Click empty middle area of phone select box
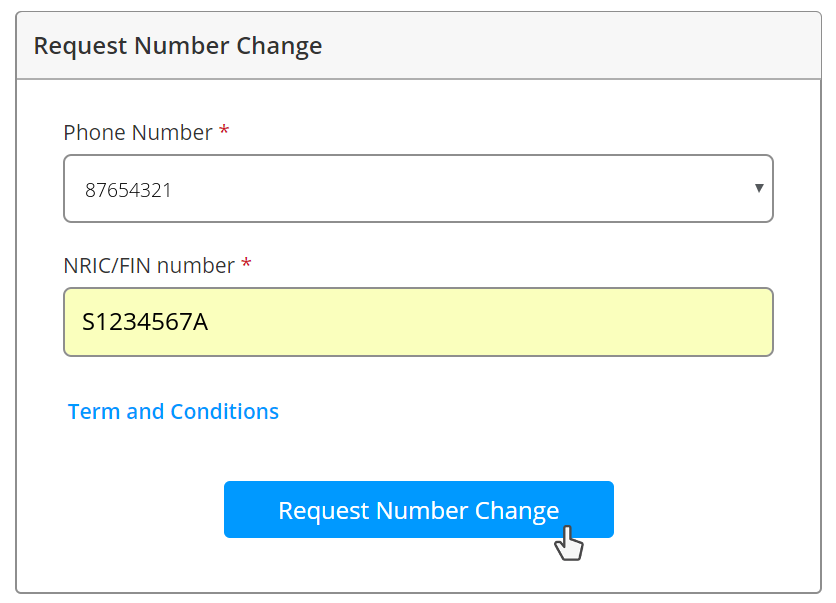 tap(450, 188)
